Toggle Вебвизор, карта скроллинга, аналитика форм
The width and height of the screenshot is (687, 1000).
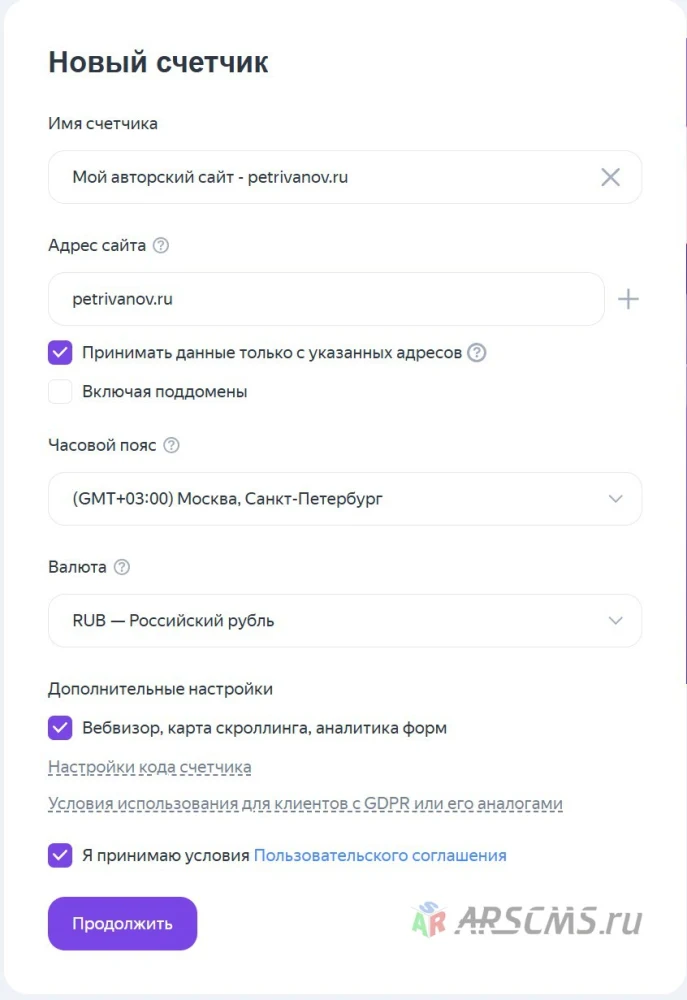click(x=60, y=728)
